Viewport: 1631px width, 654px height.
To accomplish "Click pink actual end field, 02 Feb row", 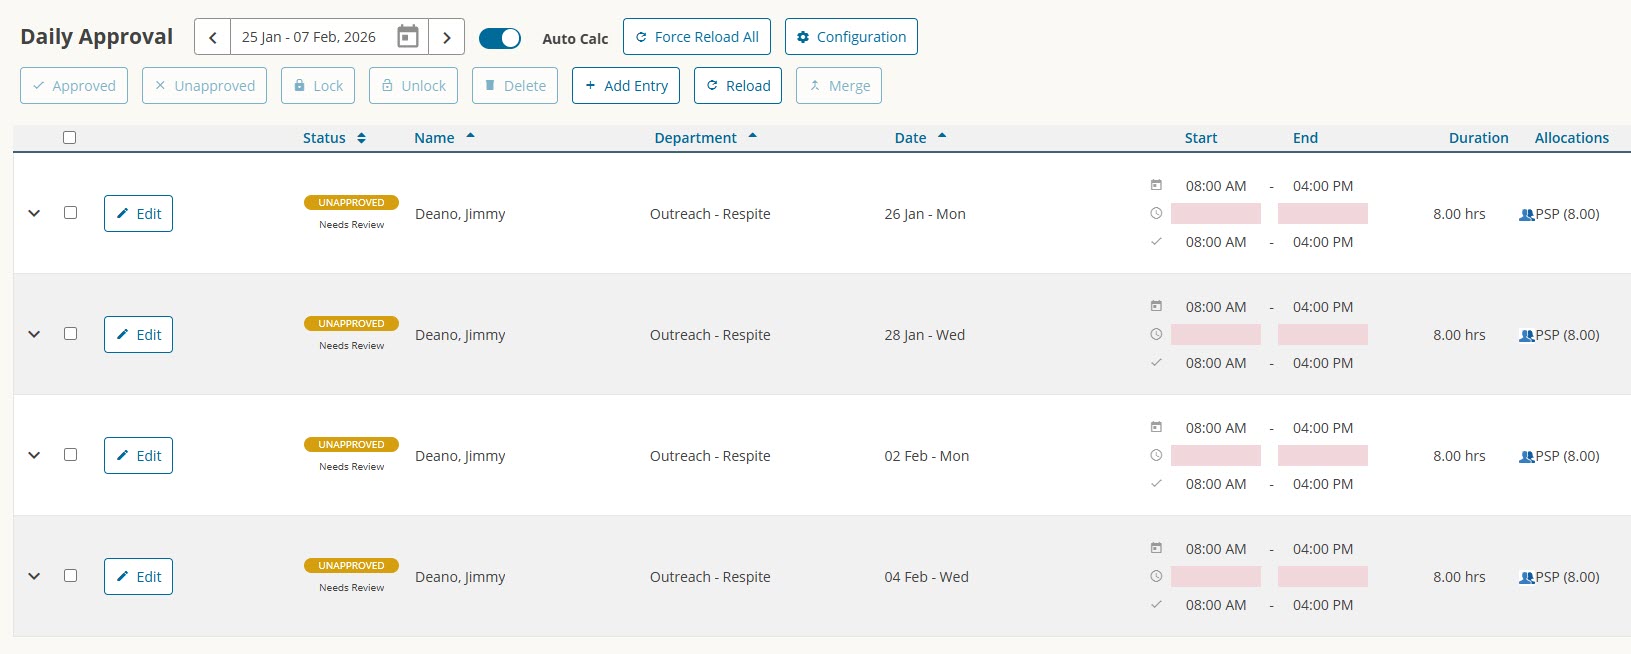I will tap(1323, 456).
